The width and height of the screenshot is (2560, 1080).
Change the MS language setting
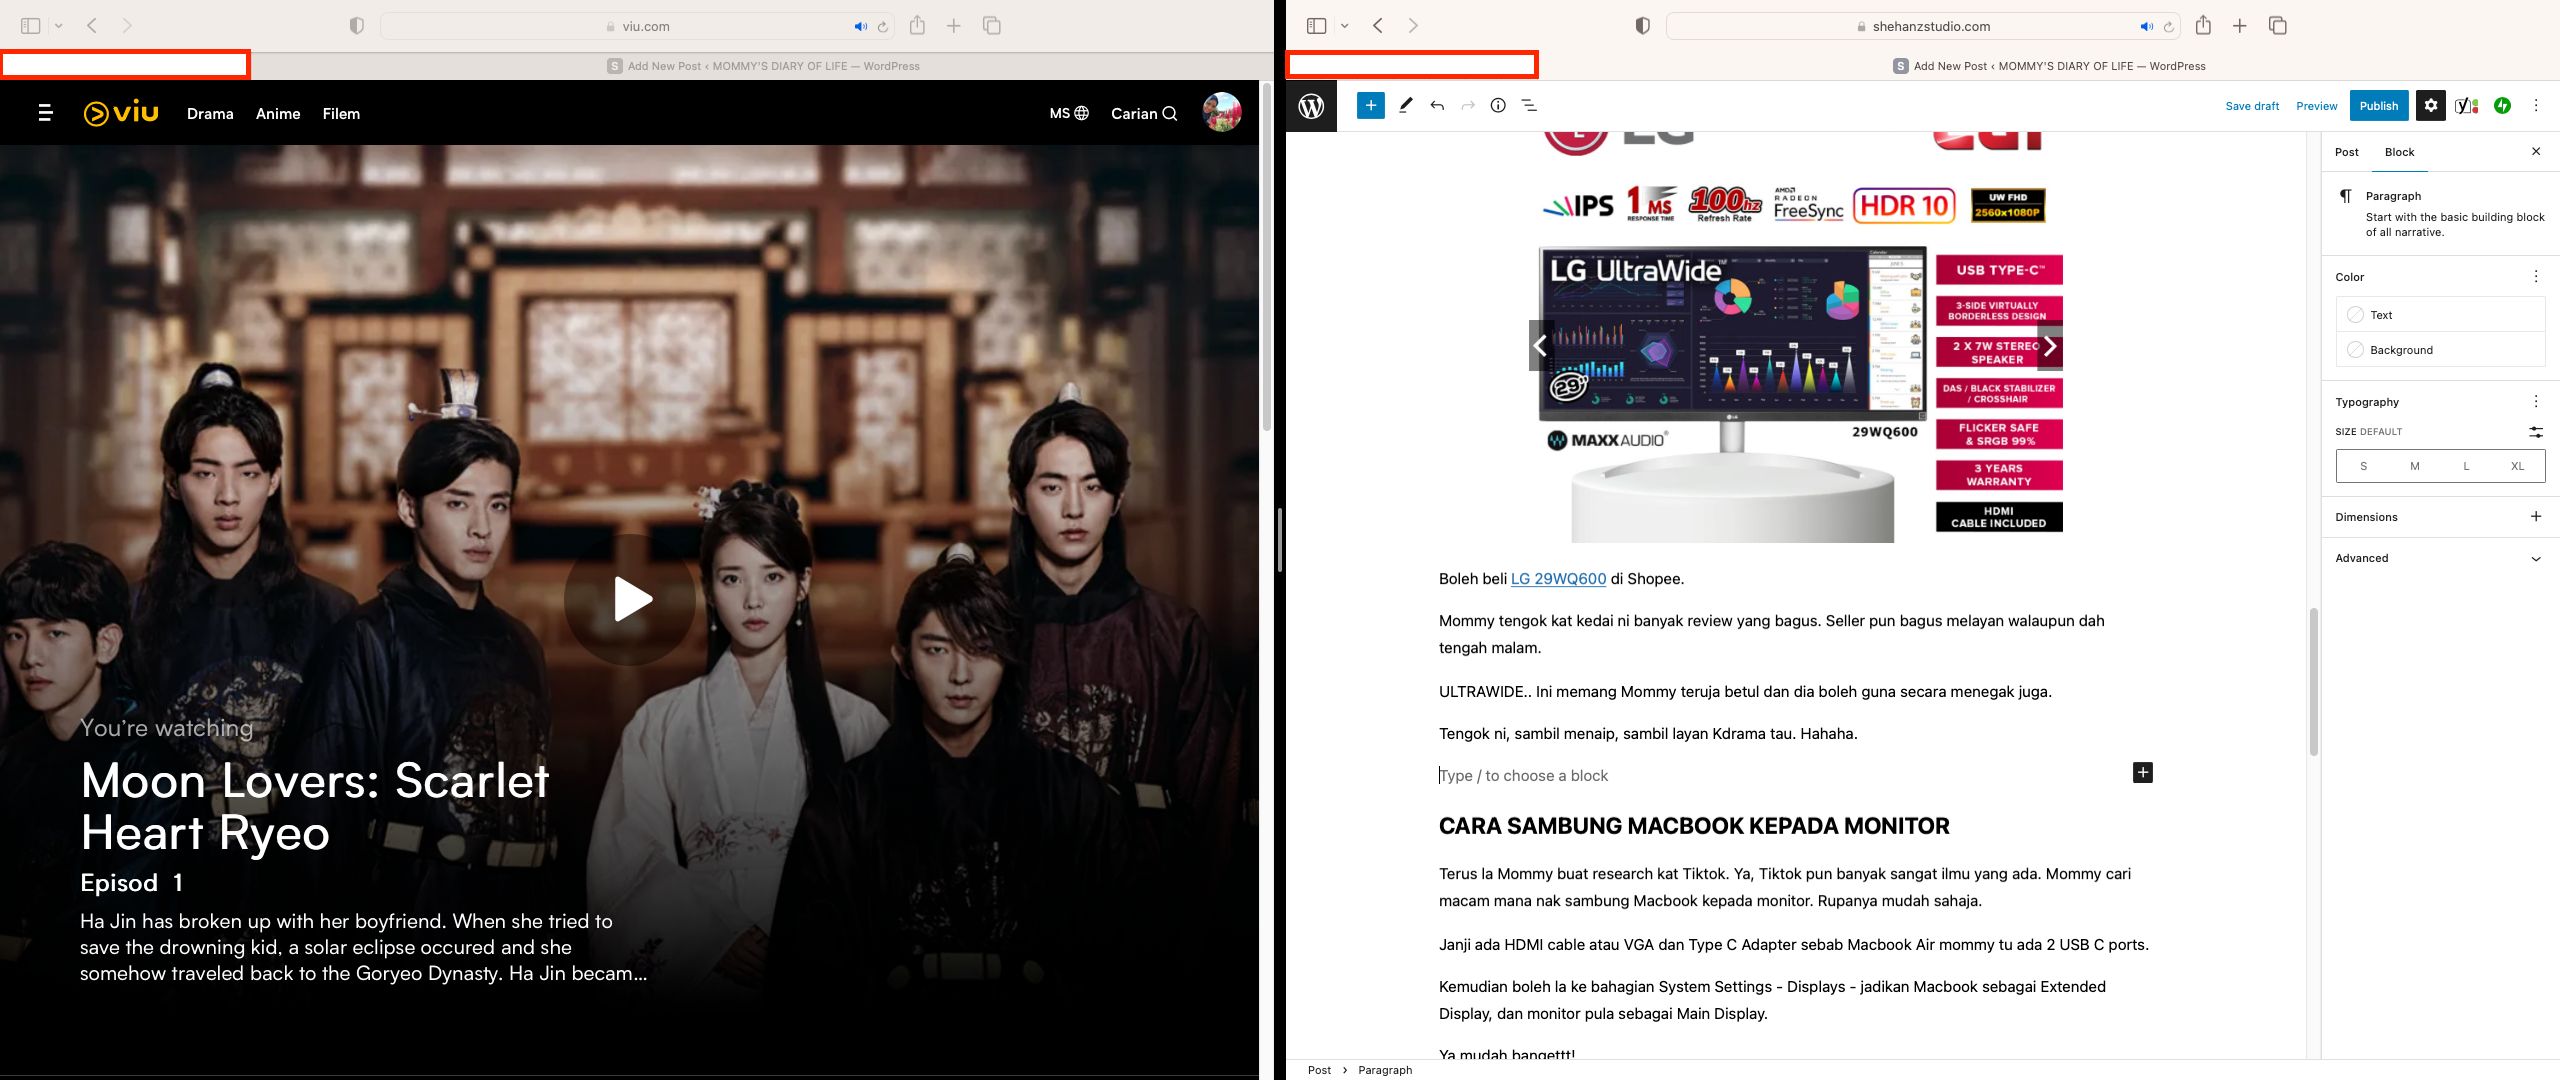[1069, 114]
